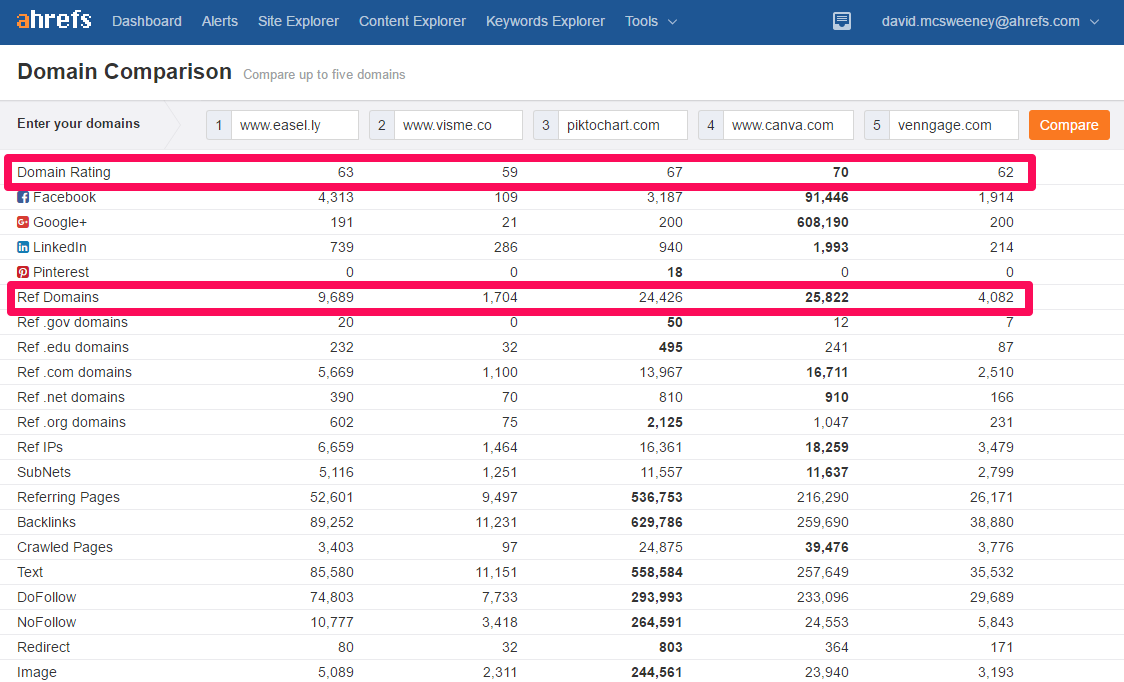Screen dimensions: 1124x682
Task: Click the NoFollow value 264,591
Action: click(657, 622)
